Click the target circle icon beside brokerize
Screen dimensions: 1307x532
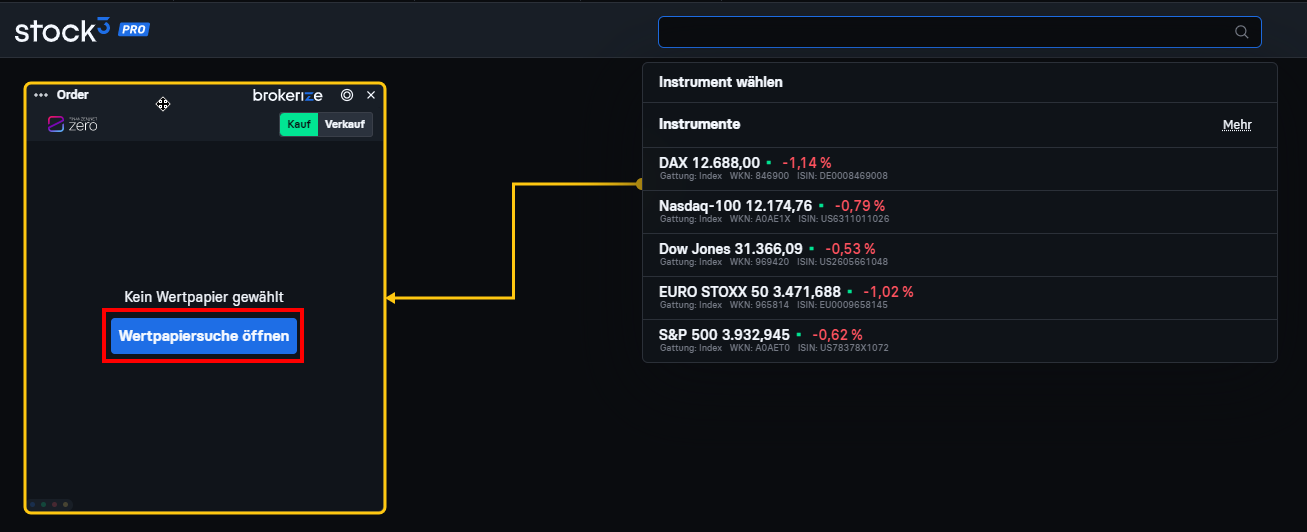[x=347, y=95]
